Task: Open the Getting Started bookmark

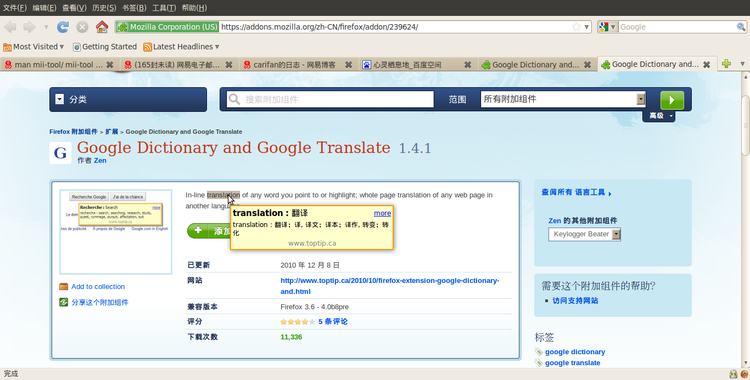Action: click(x=105, y=46)
